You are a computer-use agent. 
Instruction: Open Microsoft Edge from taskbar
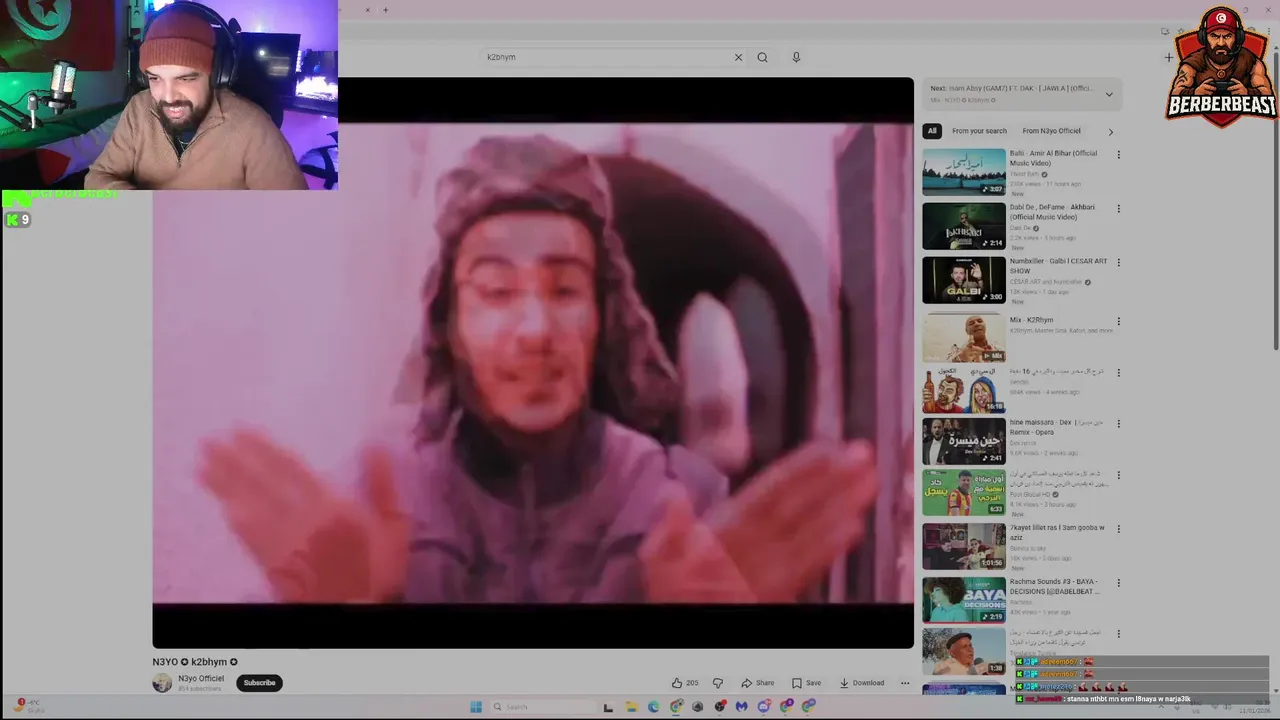[x=653, y=707]
